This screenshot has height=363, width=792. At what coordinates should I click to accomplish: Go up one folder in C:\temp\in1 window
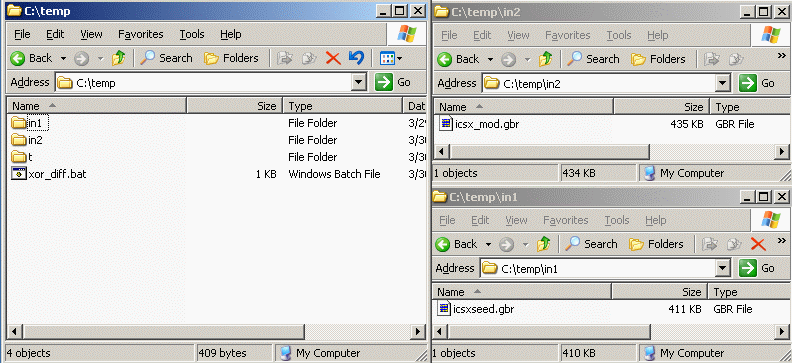[x=543, y=245]
